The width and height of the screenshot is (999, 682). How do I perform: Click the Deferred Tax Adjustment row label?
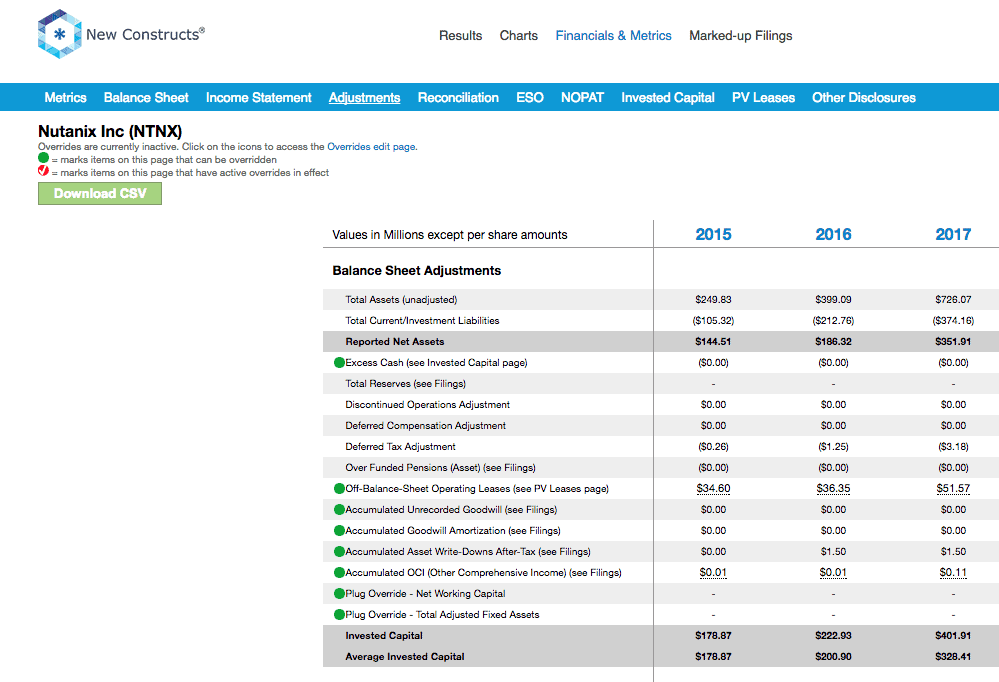point(401,447)
